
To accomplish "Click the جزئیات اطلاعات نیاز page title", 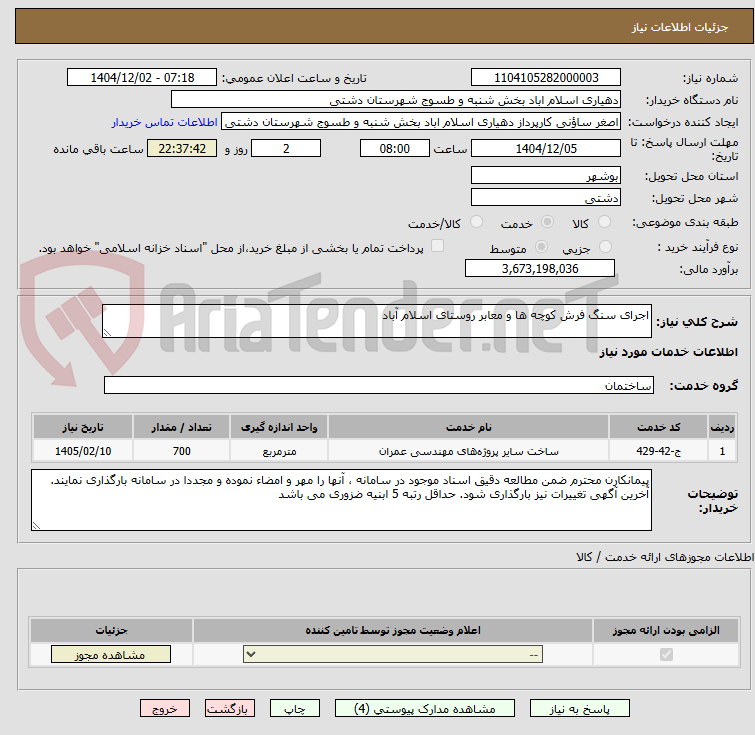I will [680, 27].
